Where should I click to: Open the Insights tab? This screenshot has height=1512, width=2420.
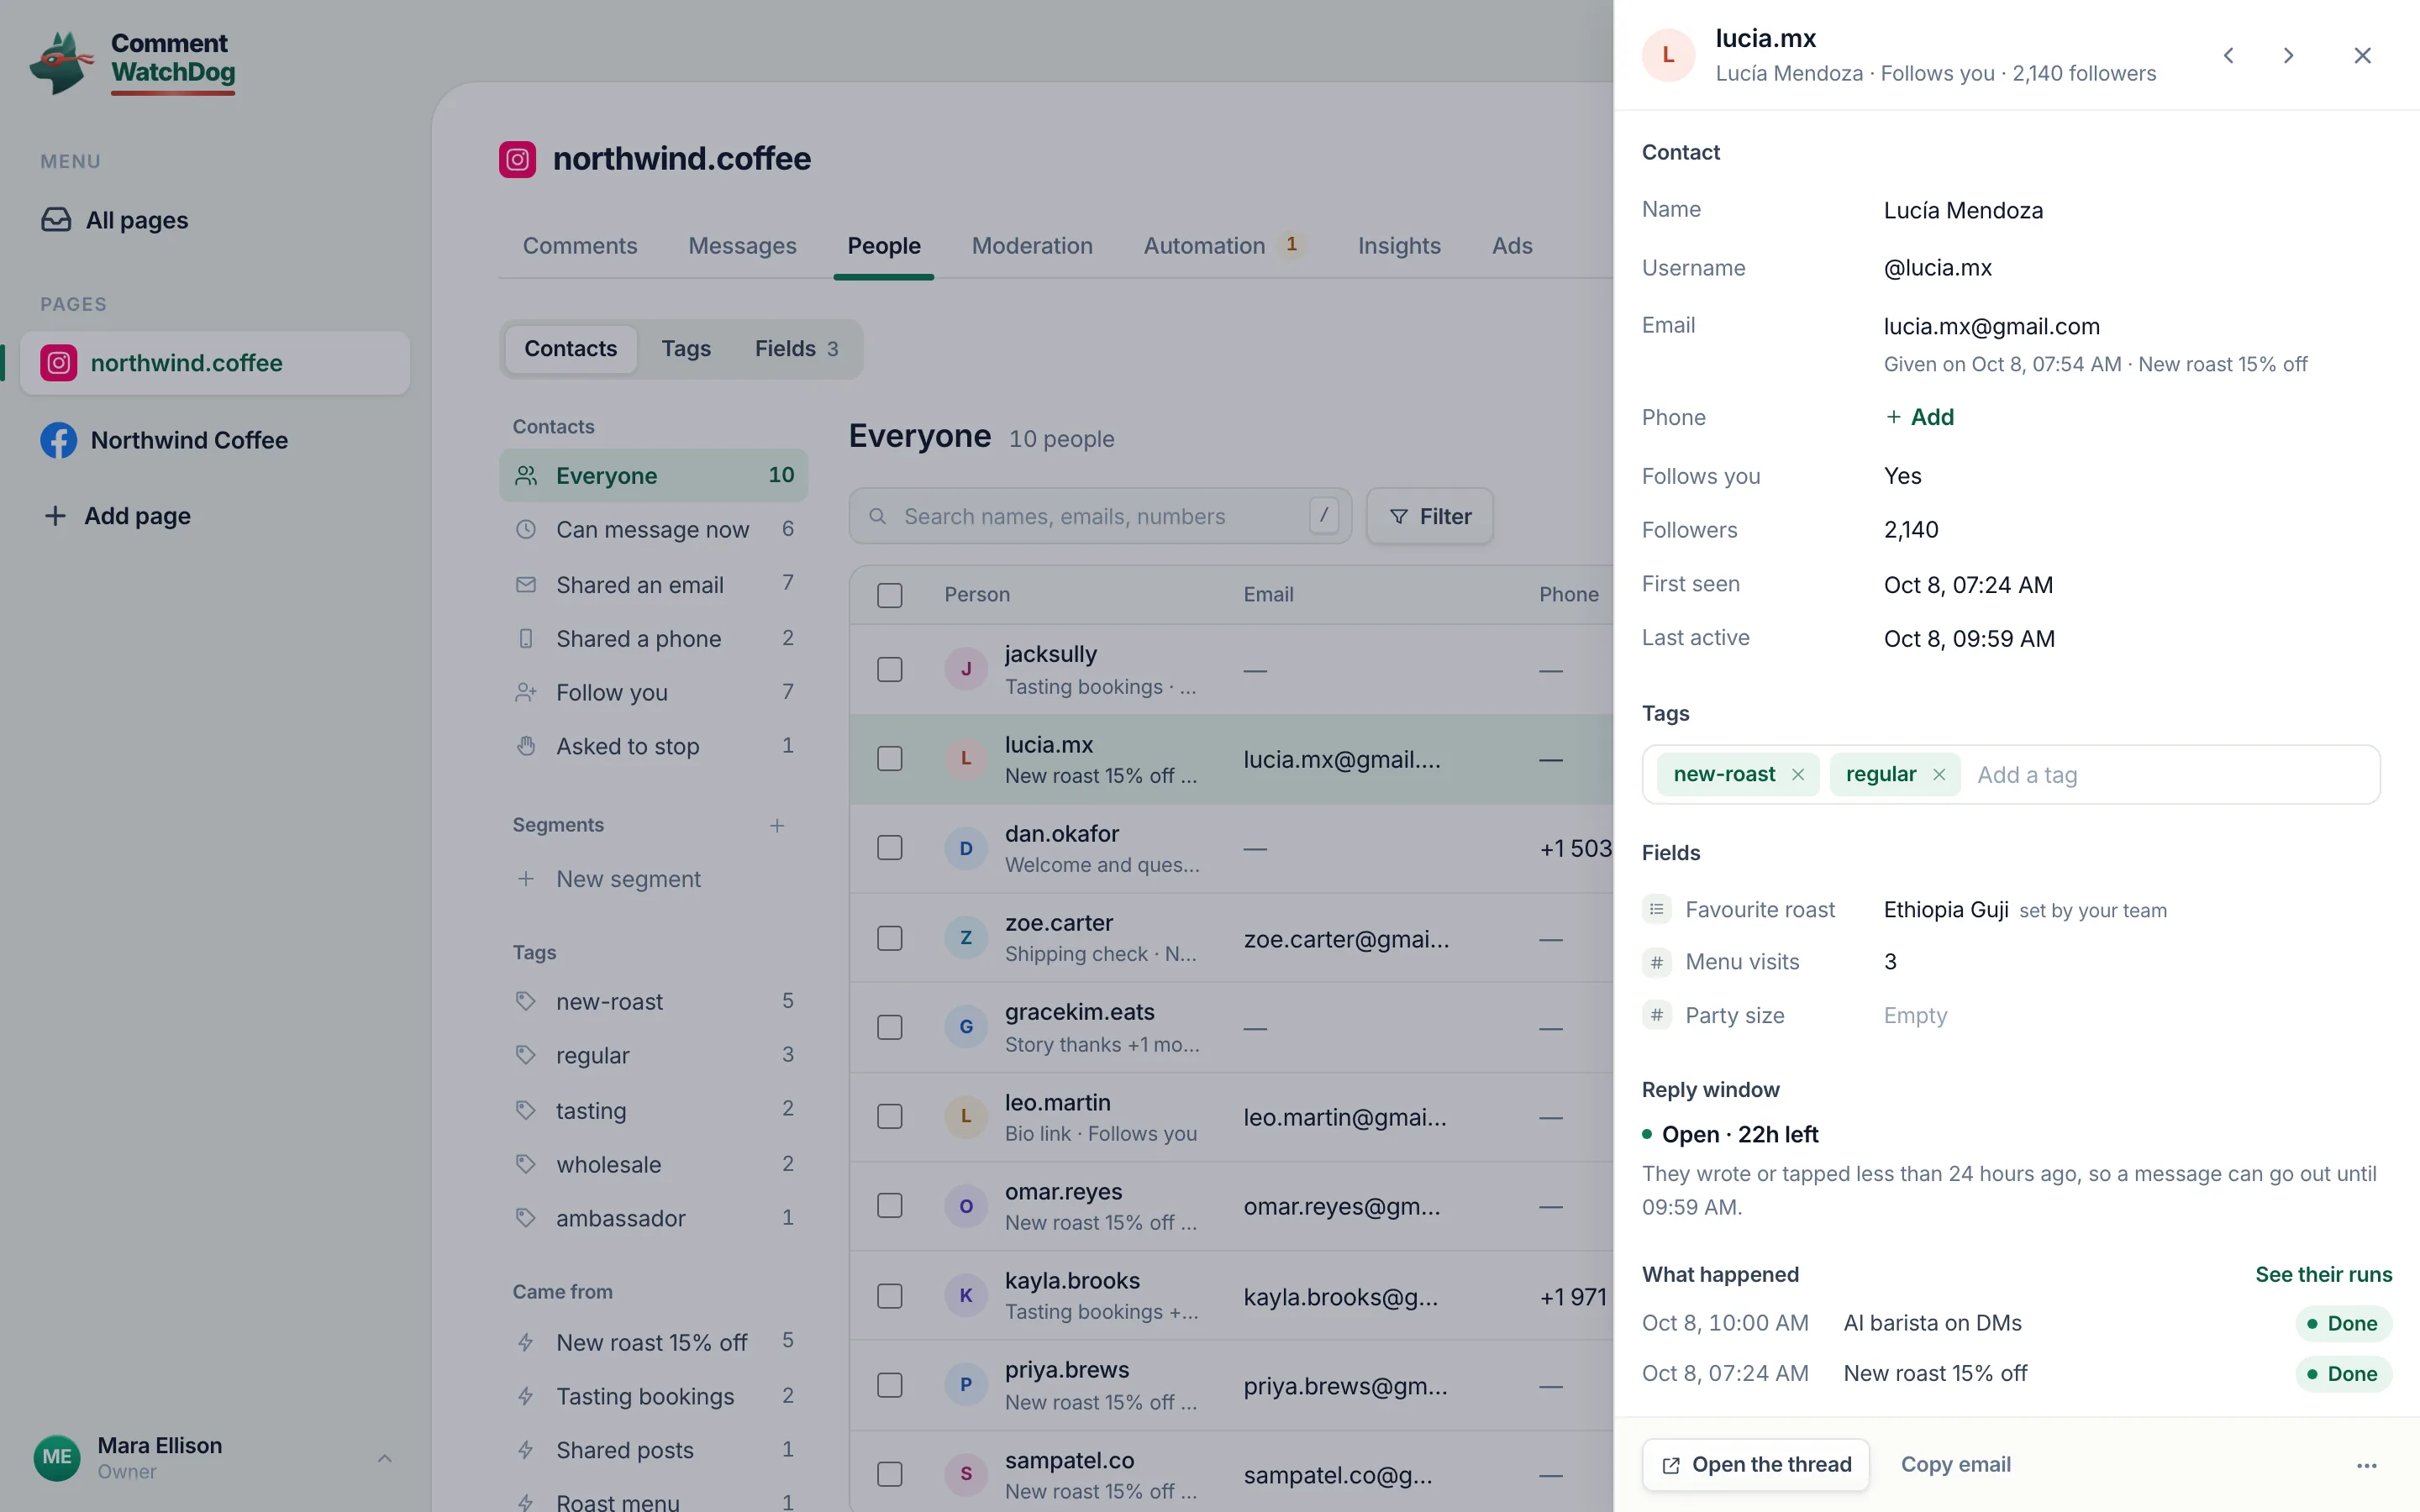(x=1399, y=246)
